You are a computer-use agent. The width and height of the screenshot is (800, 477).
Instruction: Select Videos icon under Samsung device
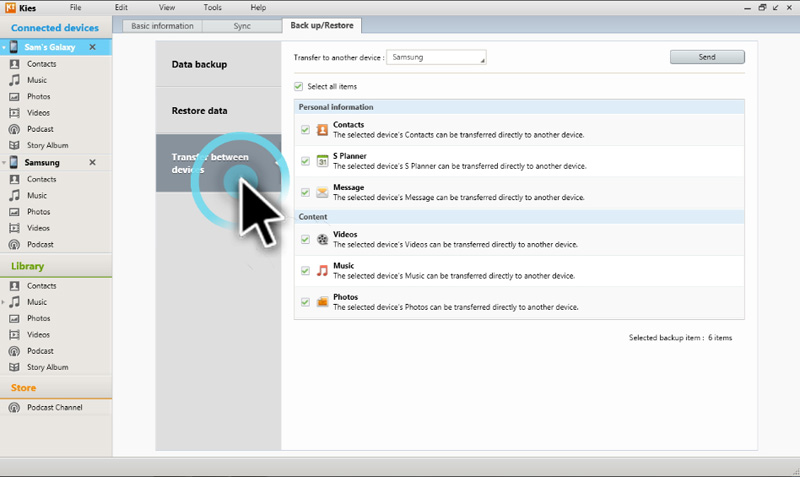click(x=14, y=228)
